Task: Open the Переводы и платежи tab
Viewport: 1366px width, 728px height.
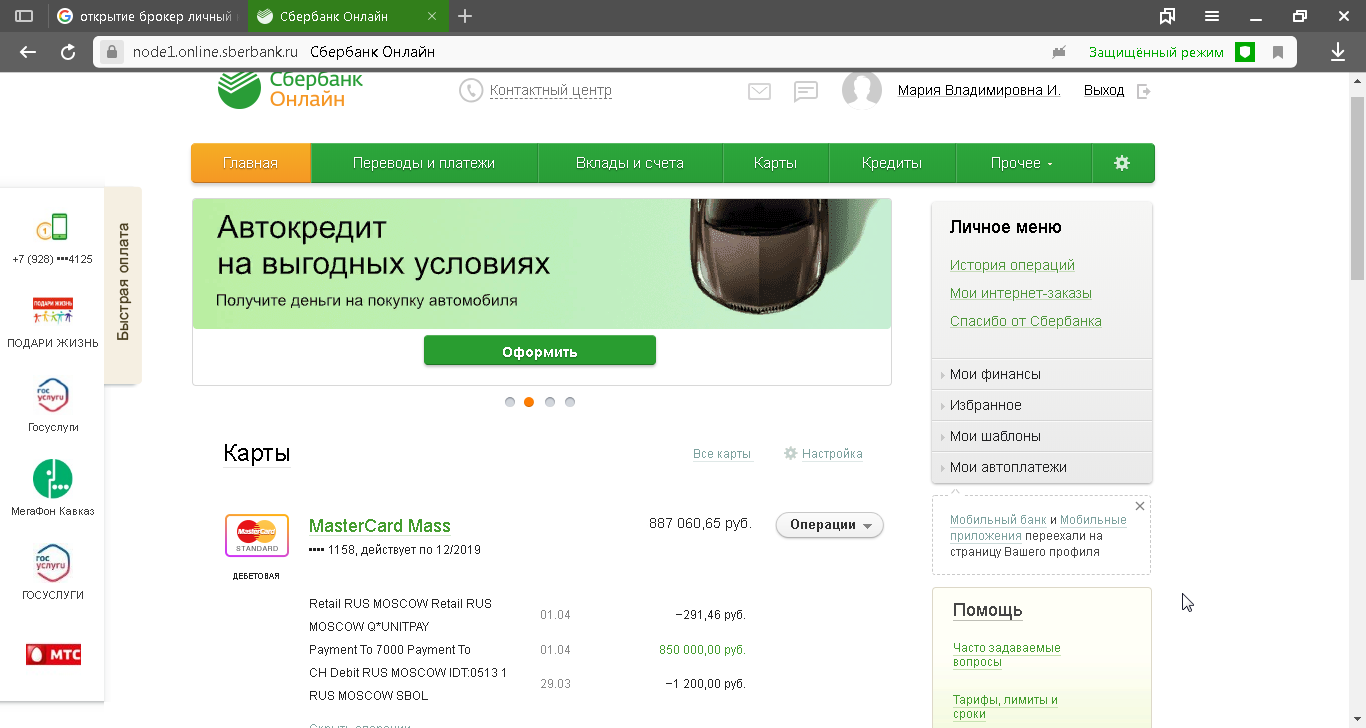Action: click(424, 163)
